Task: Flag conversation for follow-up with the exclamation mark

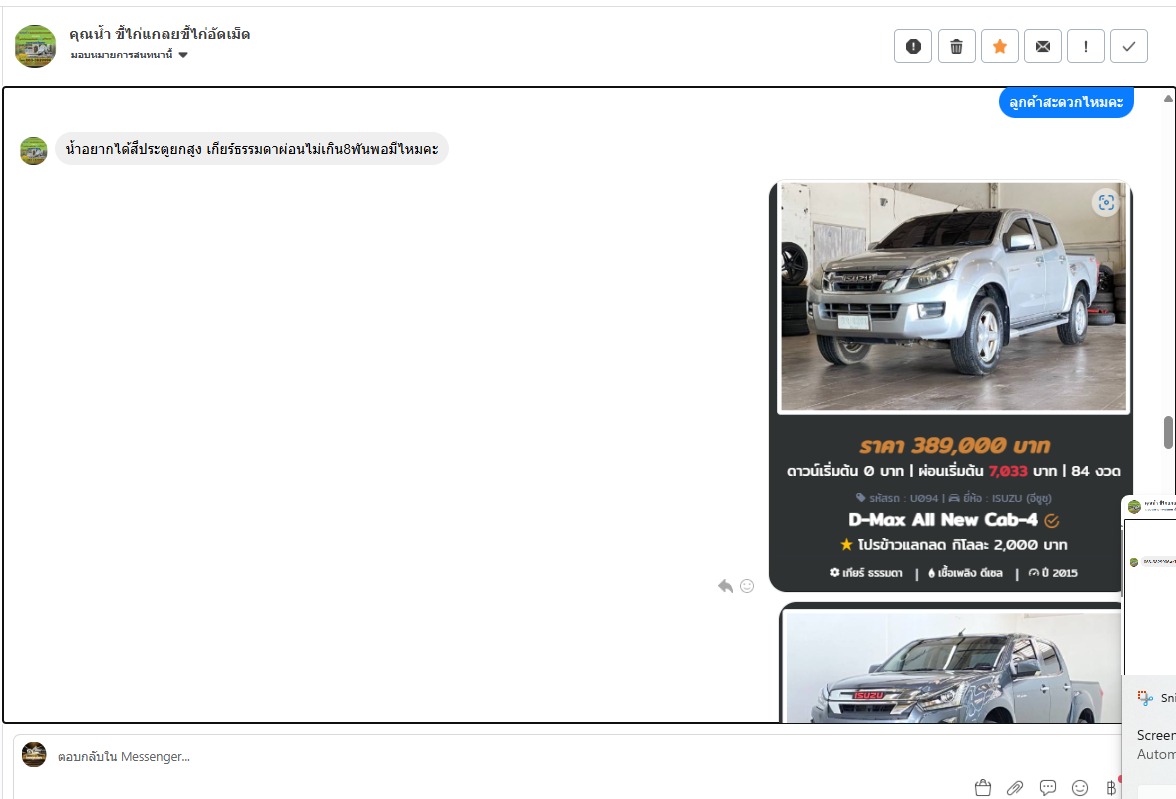Action: (x=1085, y=47)
